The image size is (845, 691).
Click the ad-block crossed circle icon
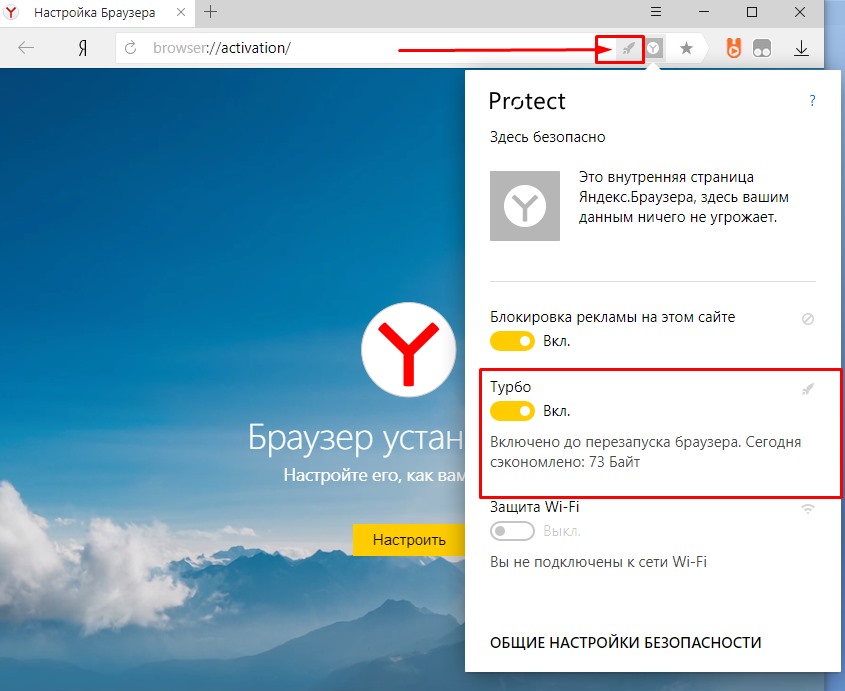pyautogui.click(x=808, y=319)
